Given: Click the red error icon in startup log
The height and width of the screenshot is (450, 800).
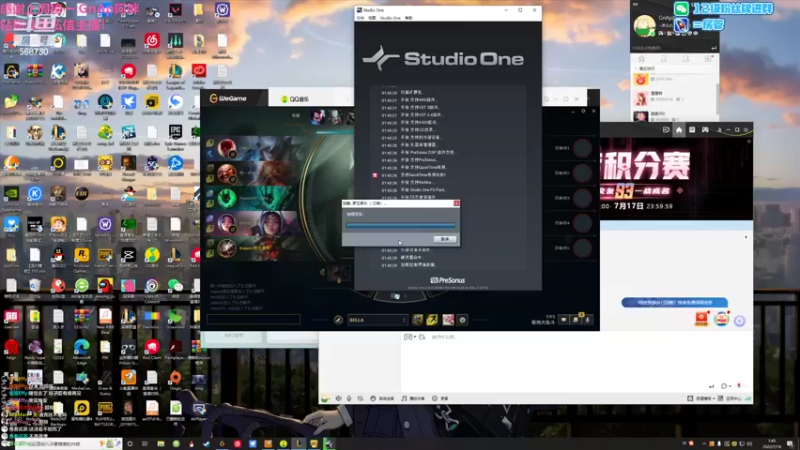Looking at the screenshot, I should coord(375,175).
